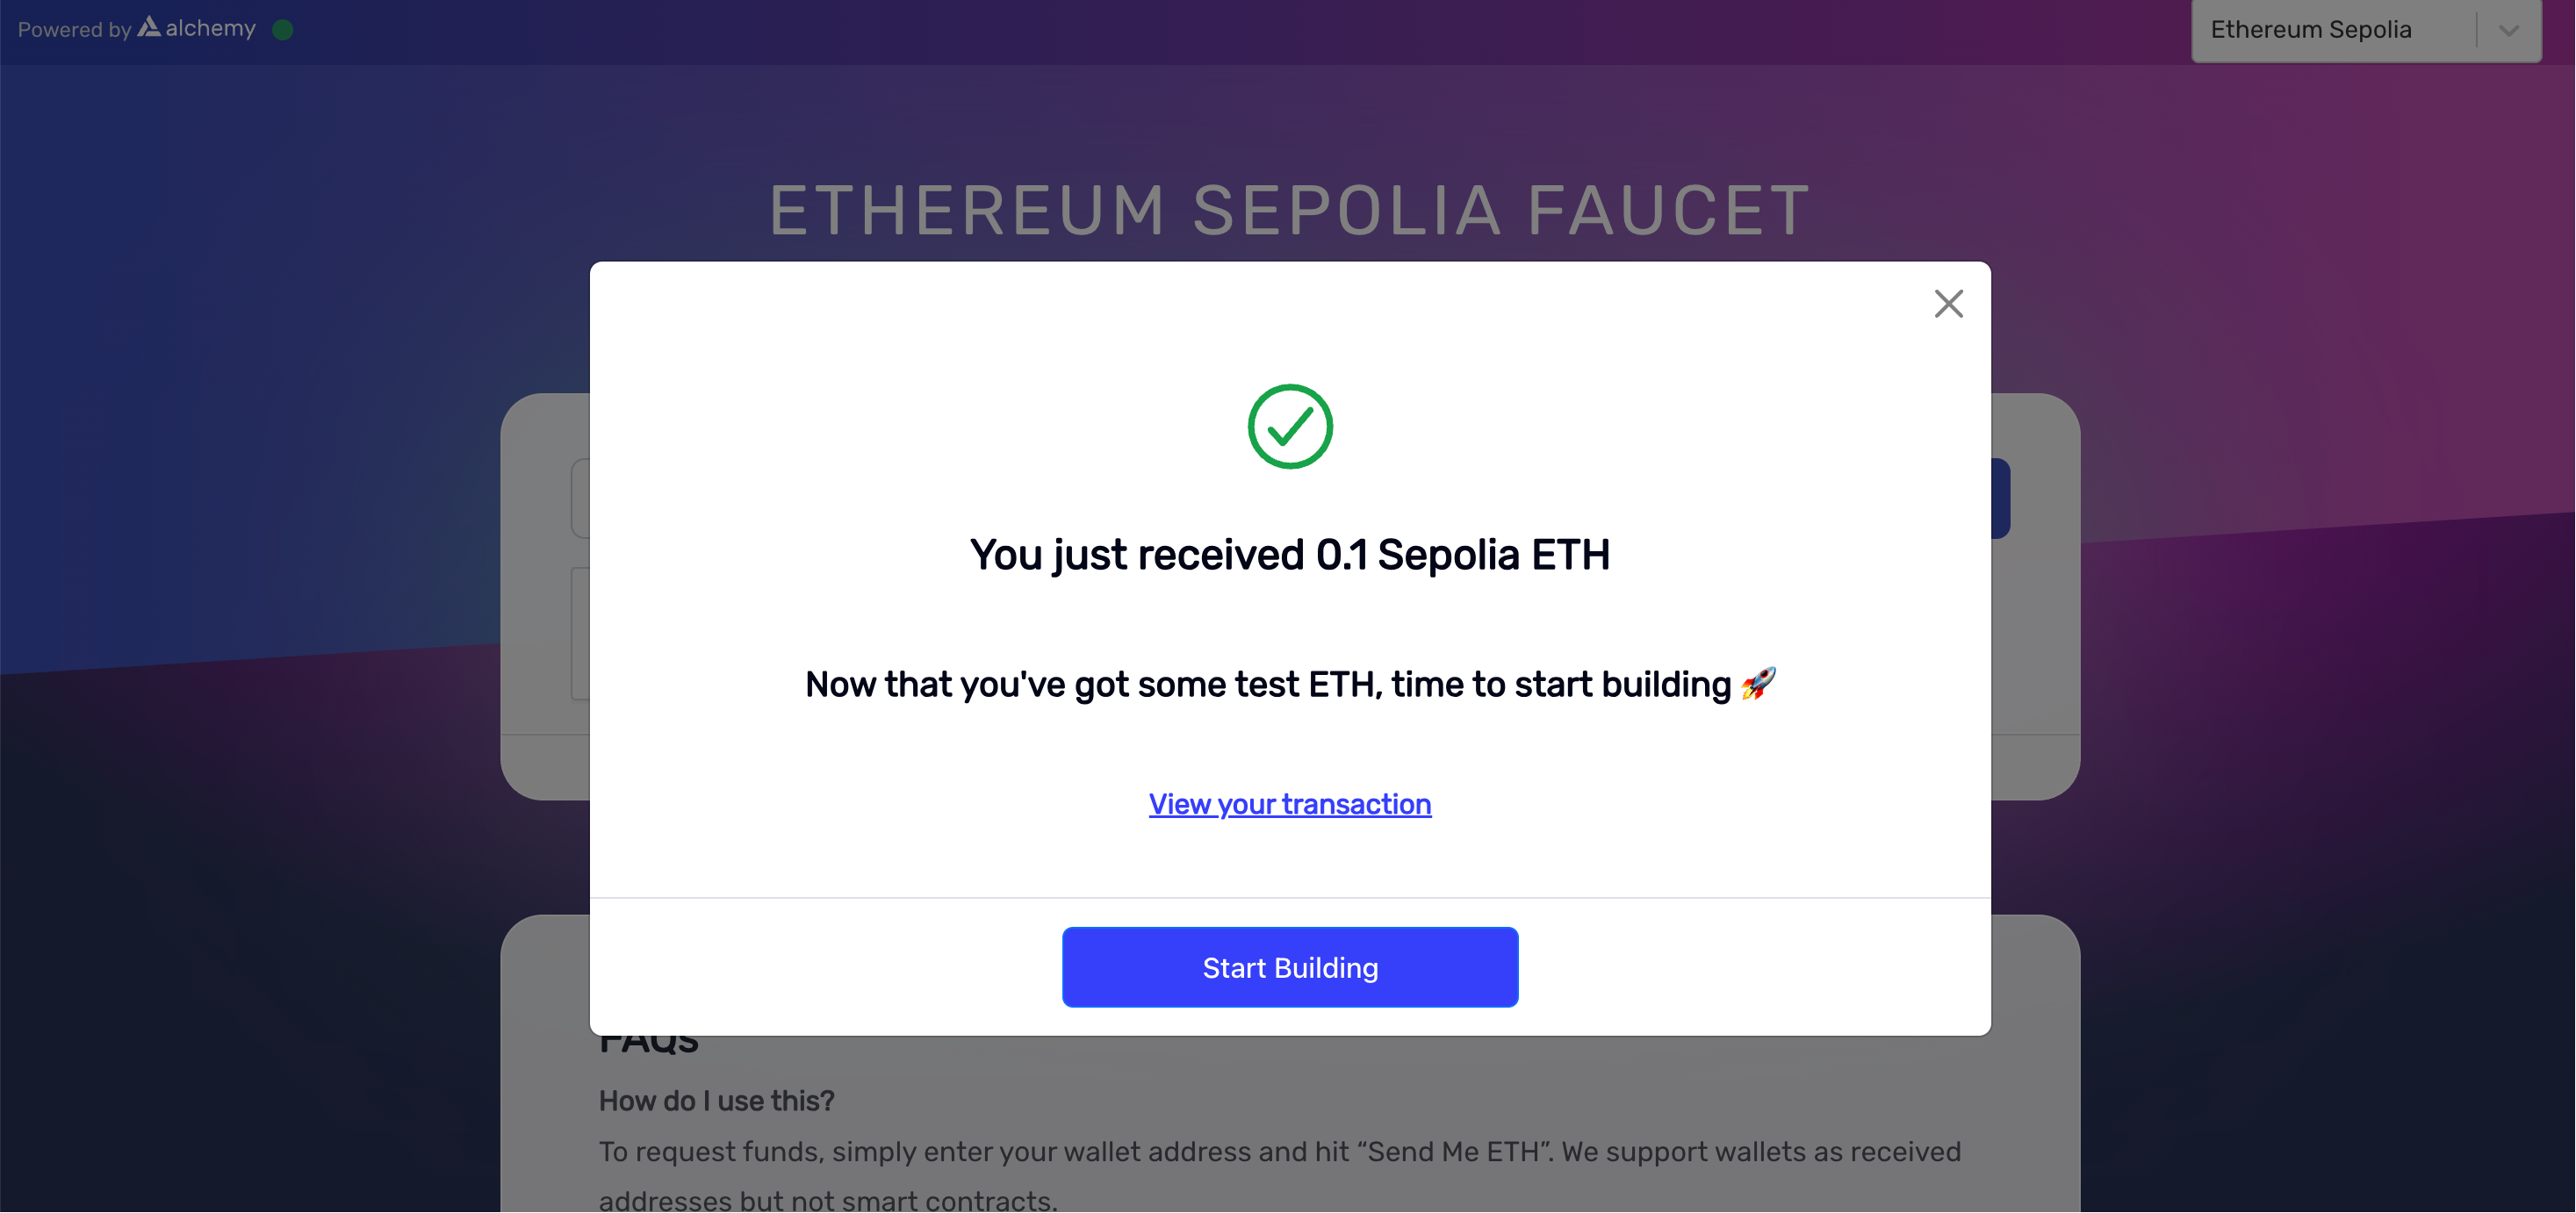Click the rocket emoji in the message

coord(1758,684)
